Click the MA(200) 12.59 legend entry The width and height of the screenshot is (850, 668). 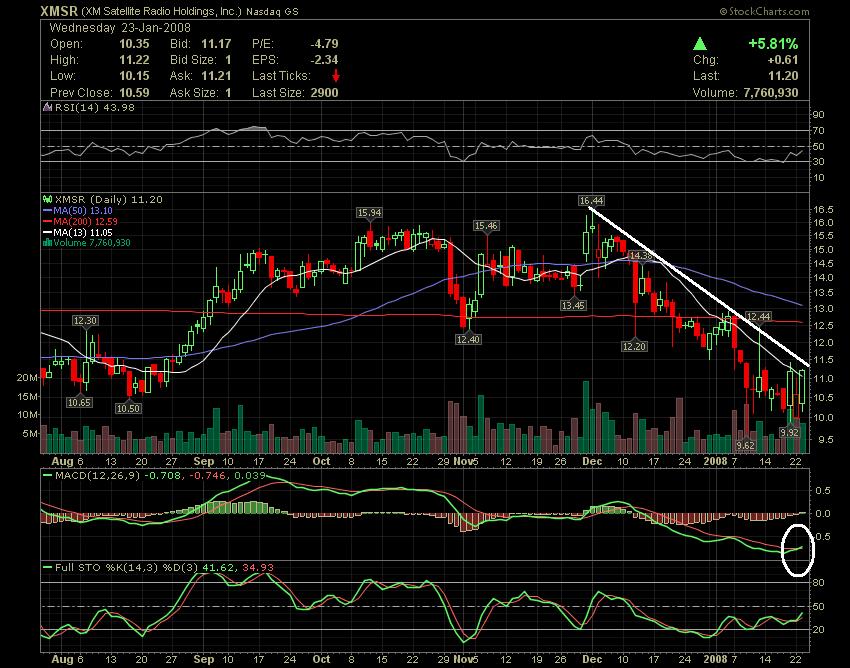pyautogui.click(x=85, y=222)
